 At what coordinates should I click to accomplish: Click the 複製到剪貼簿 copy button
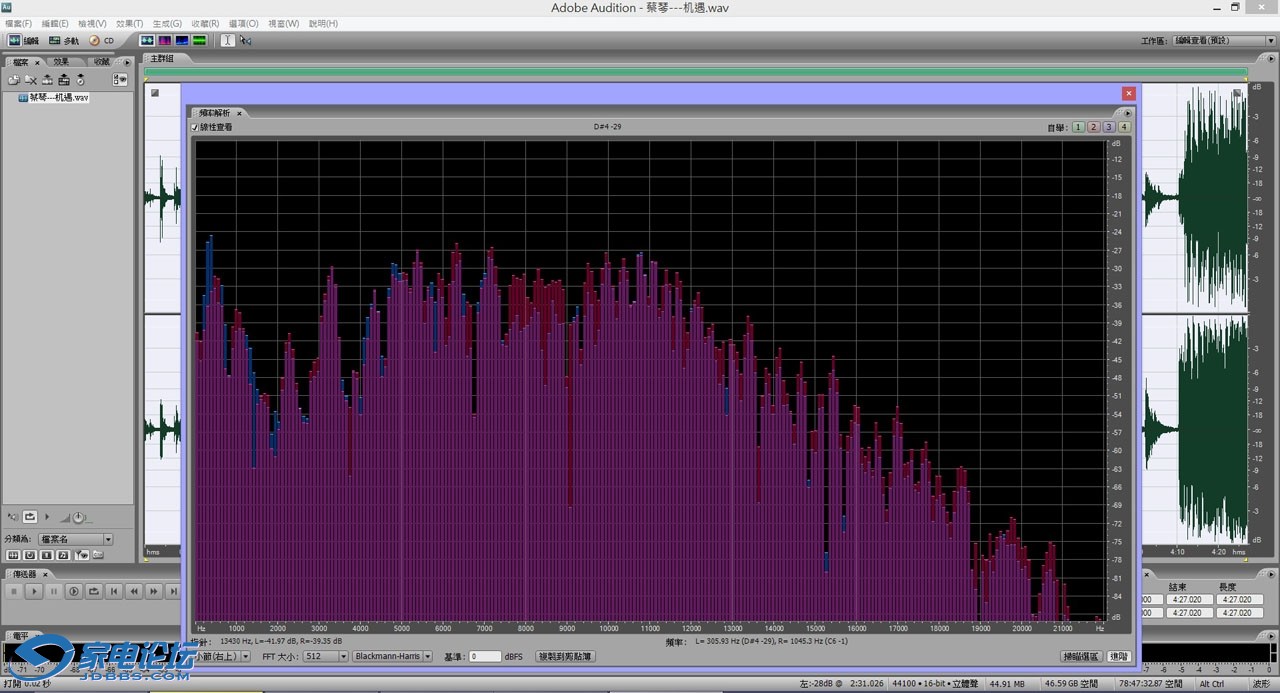coord(565,657)
